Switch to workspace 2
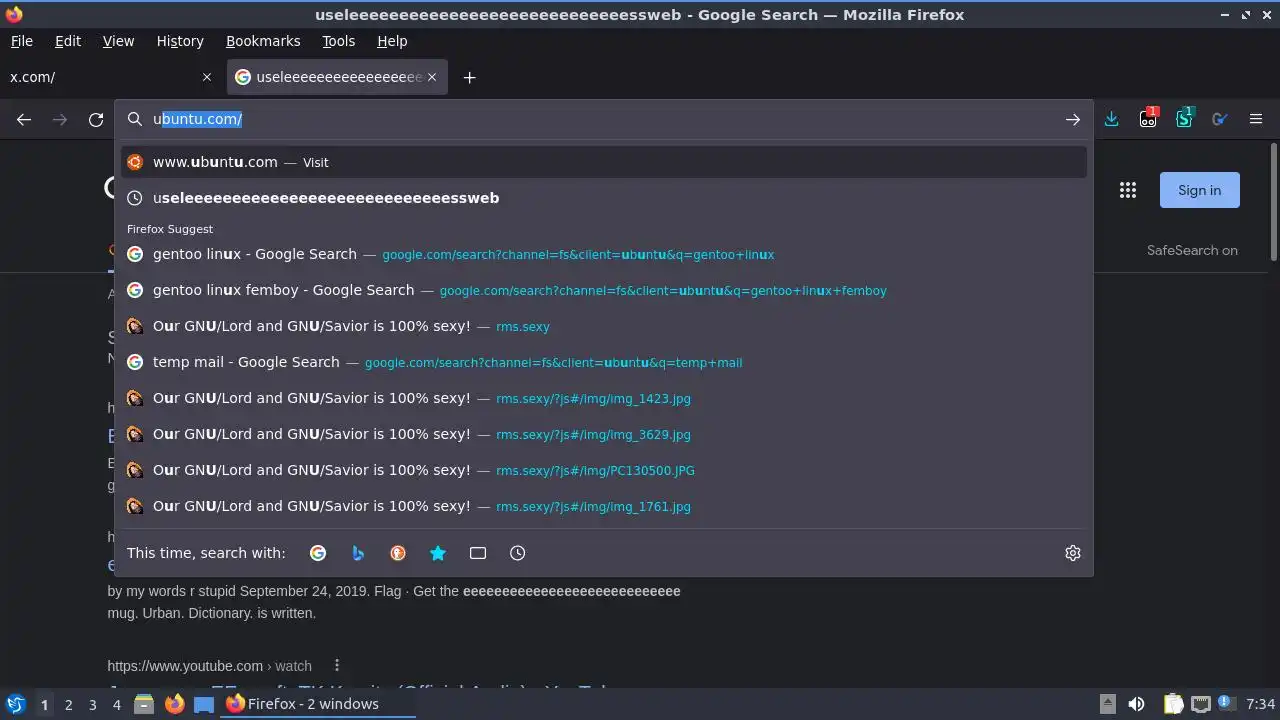1280x720 pixels. (68, 704)
